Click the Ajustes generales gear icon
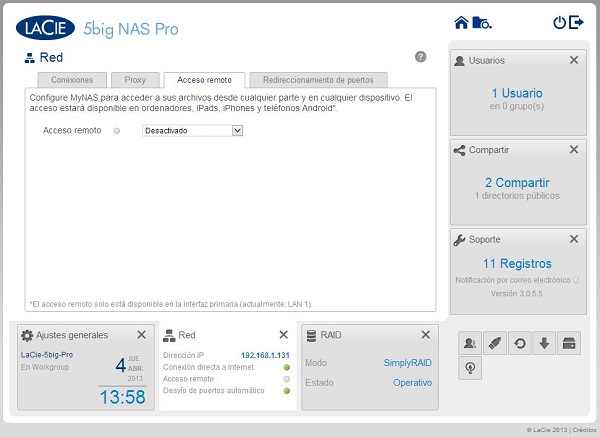600x437 pixels. coord(27,336)
